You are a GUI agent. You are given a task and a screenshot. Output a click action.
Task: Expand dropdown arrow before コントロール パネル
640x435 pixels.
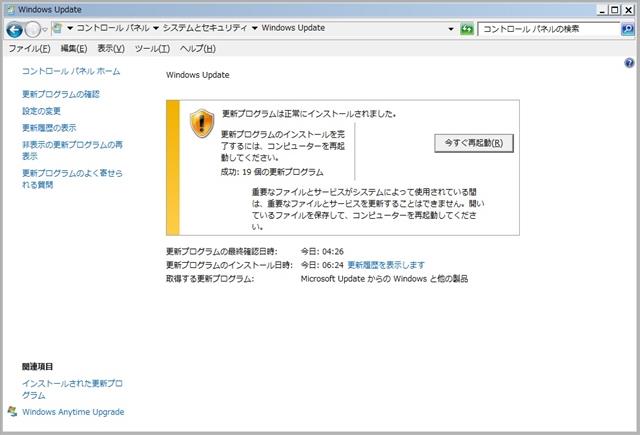point(70,28)
